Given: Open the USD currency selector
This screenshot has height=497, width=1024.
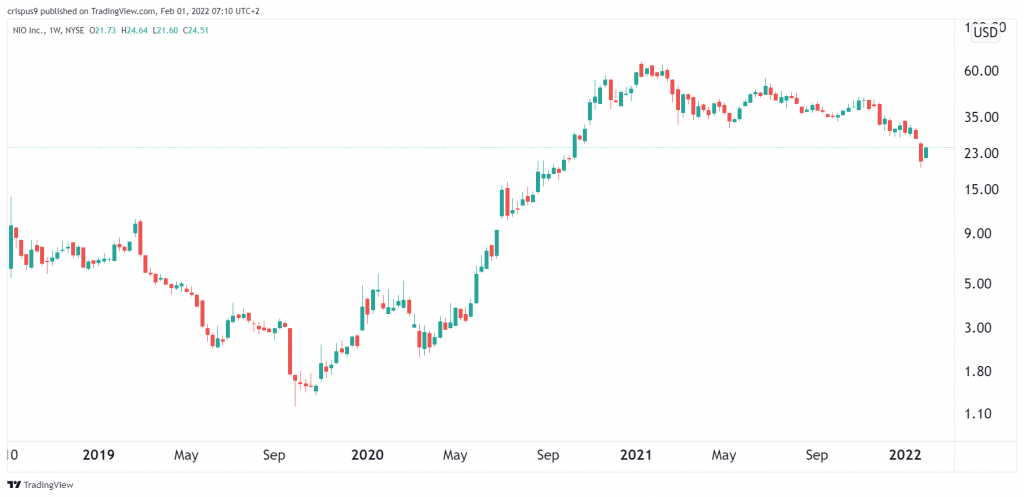Looking at the screenshot, I should pos(985,31).
